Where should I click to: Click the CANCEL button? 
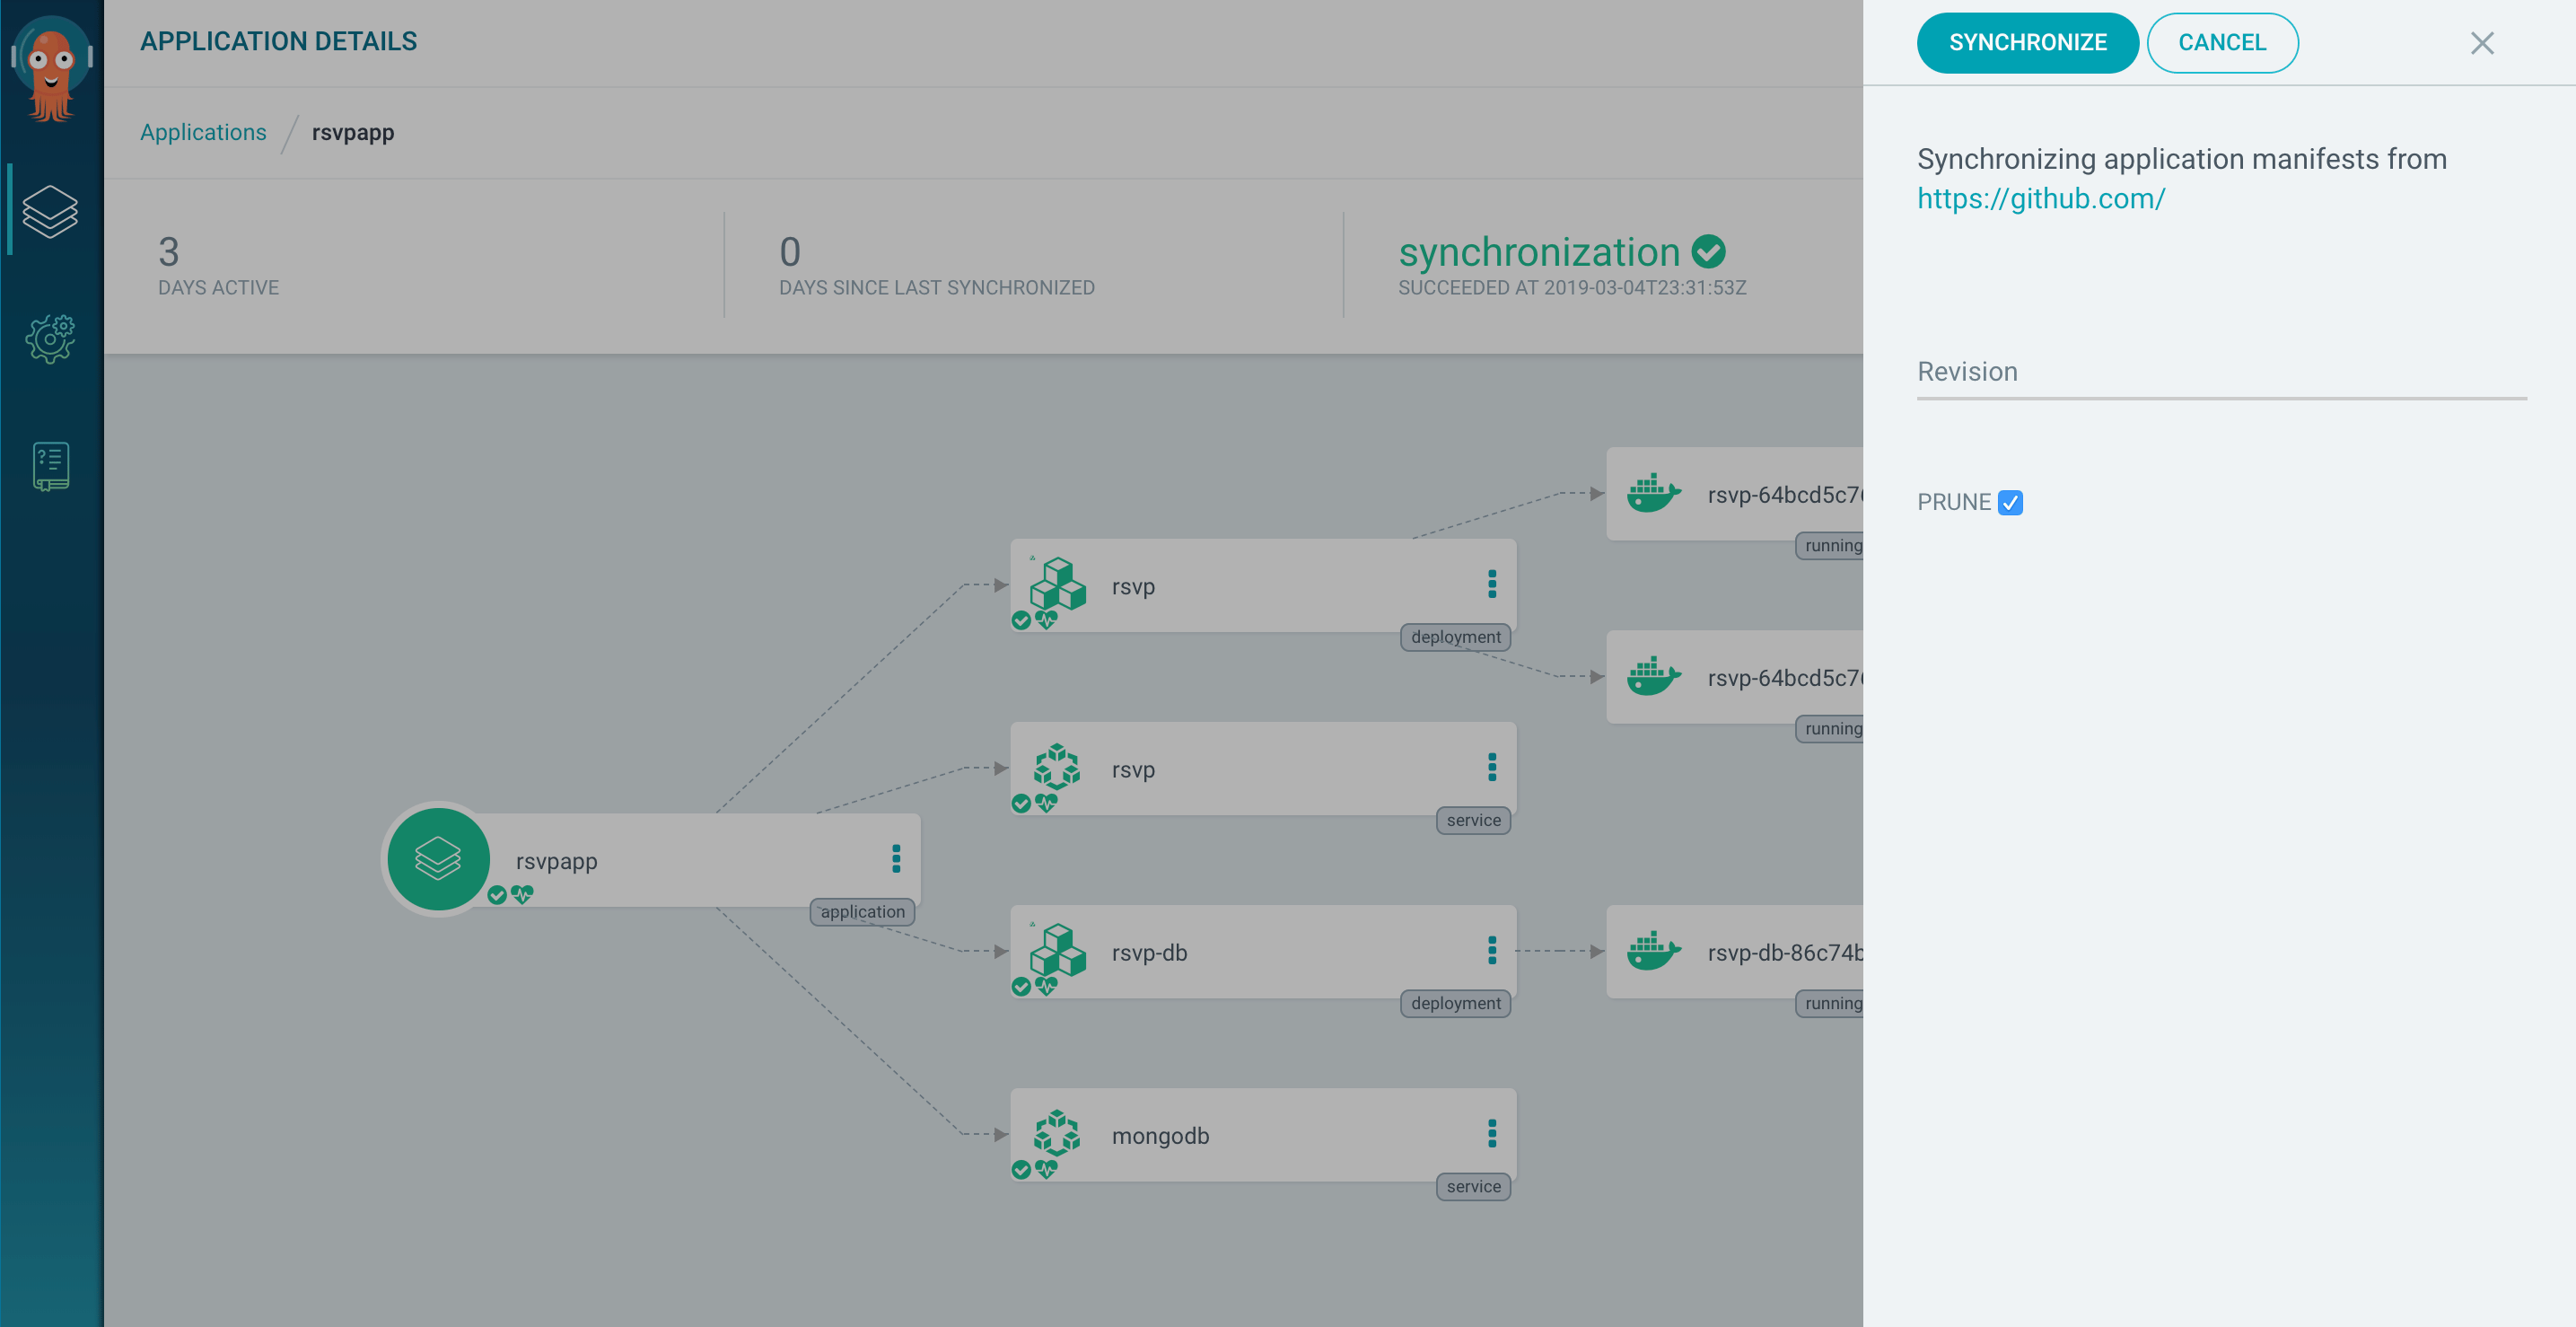tap(2222, 43)
